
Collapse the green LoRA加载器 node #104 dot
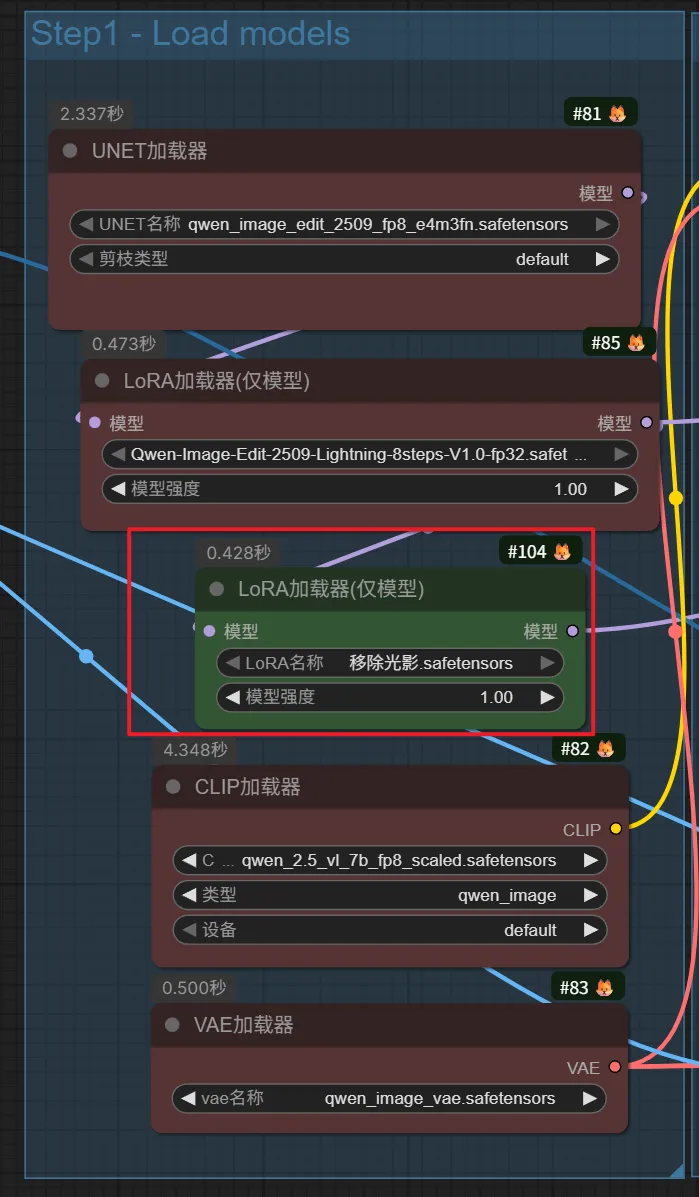pos(217,589)
